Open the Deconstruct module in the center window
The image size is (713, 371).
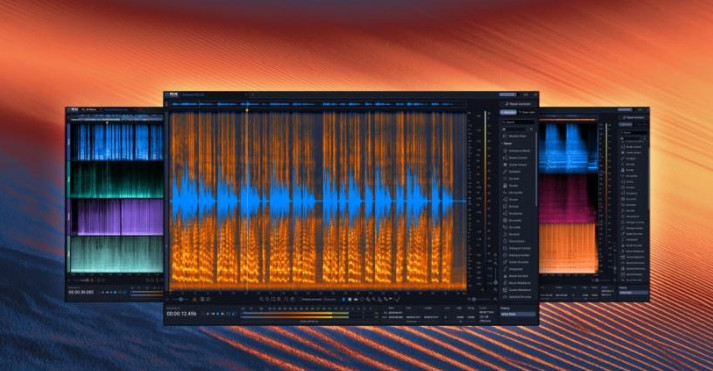pos(514,241)
